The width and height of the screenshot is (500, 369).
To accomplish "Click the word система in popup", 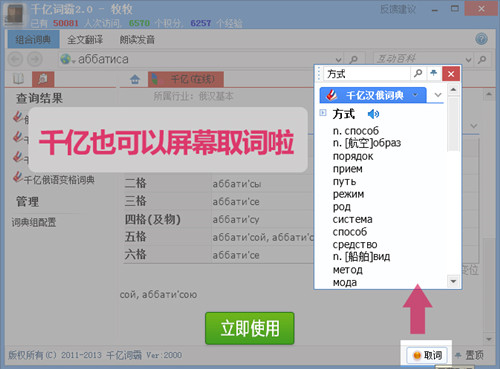I will (x=352, y=219).
